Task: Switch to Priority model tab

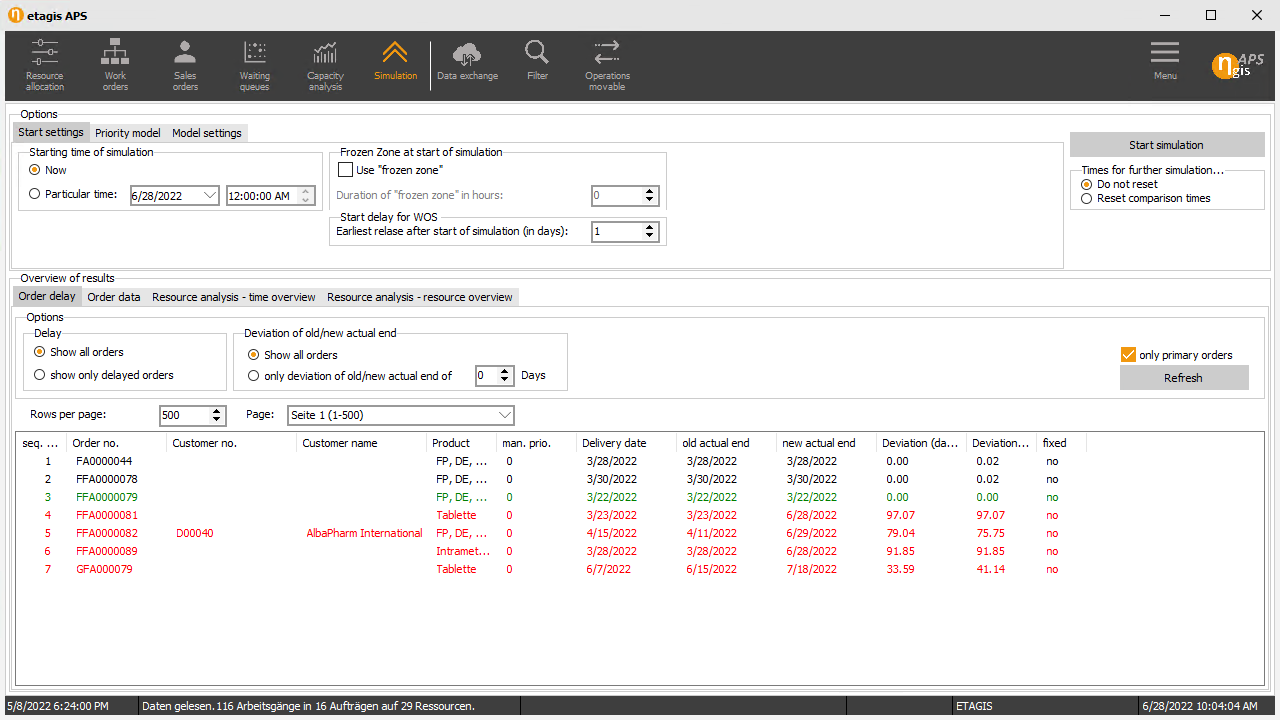Action: pos(128,133)
